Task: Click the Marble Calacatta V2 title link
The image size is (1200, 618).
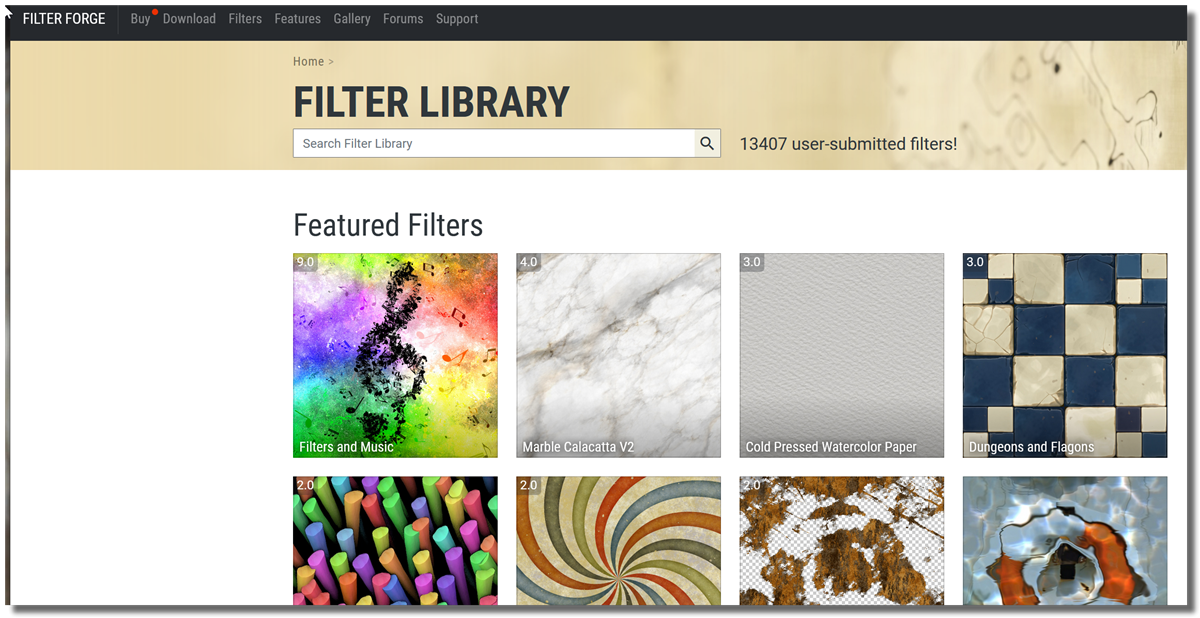Action: coord(578,447)
